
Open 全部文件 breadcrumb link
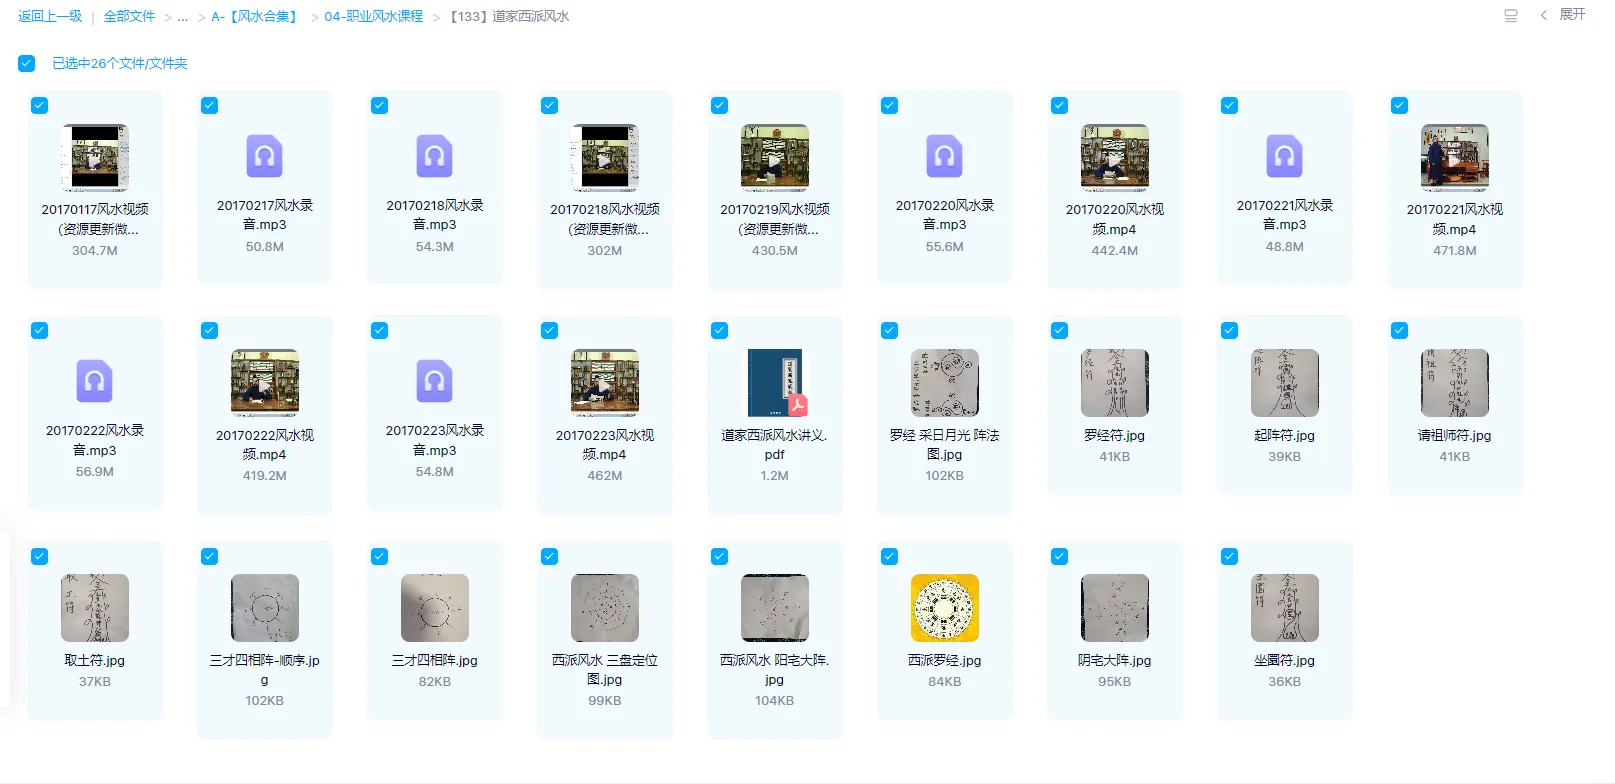click(x=129, y=17)
